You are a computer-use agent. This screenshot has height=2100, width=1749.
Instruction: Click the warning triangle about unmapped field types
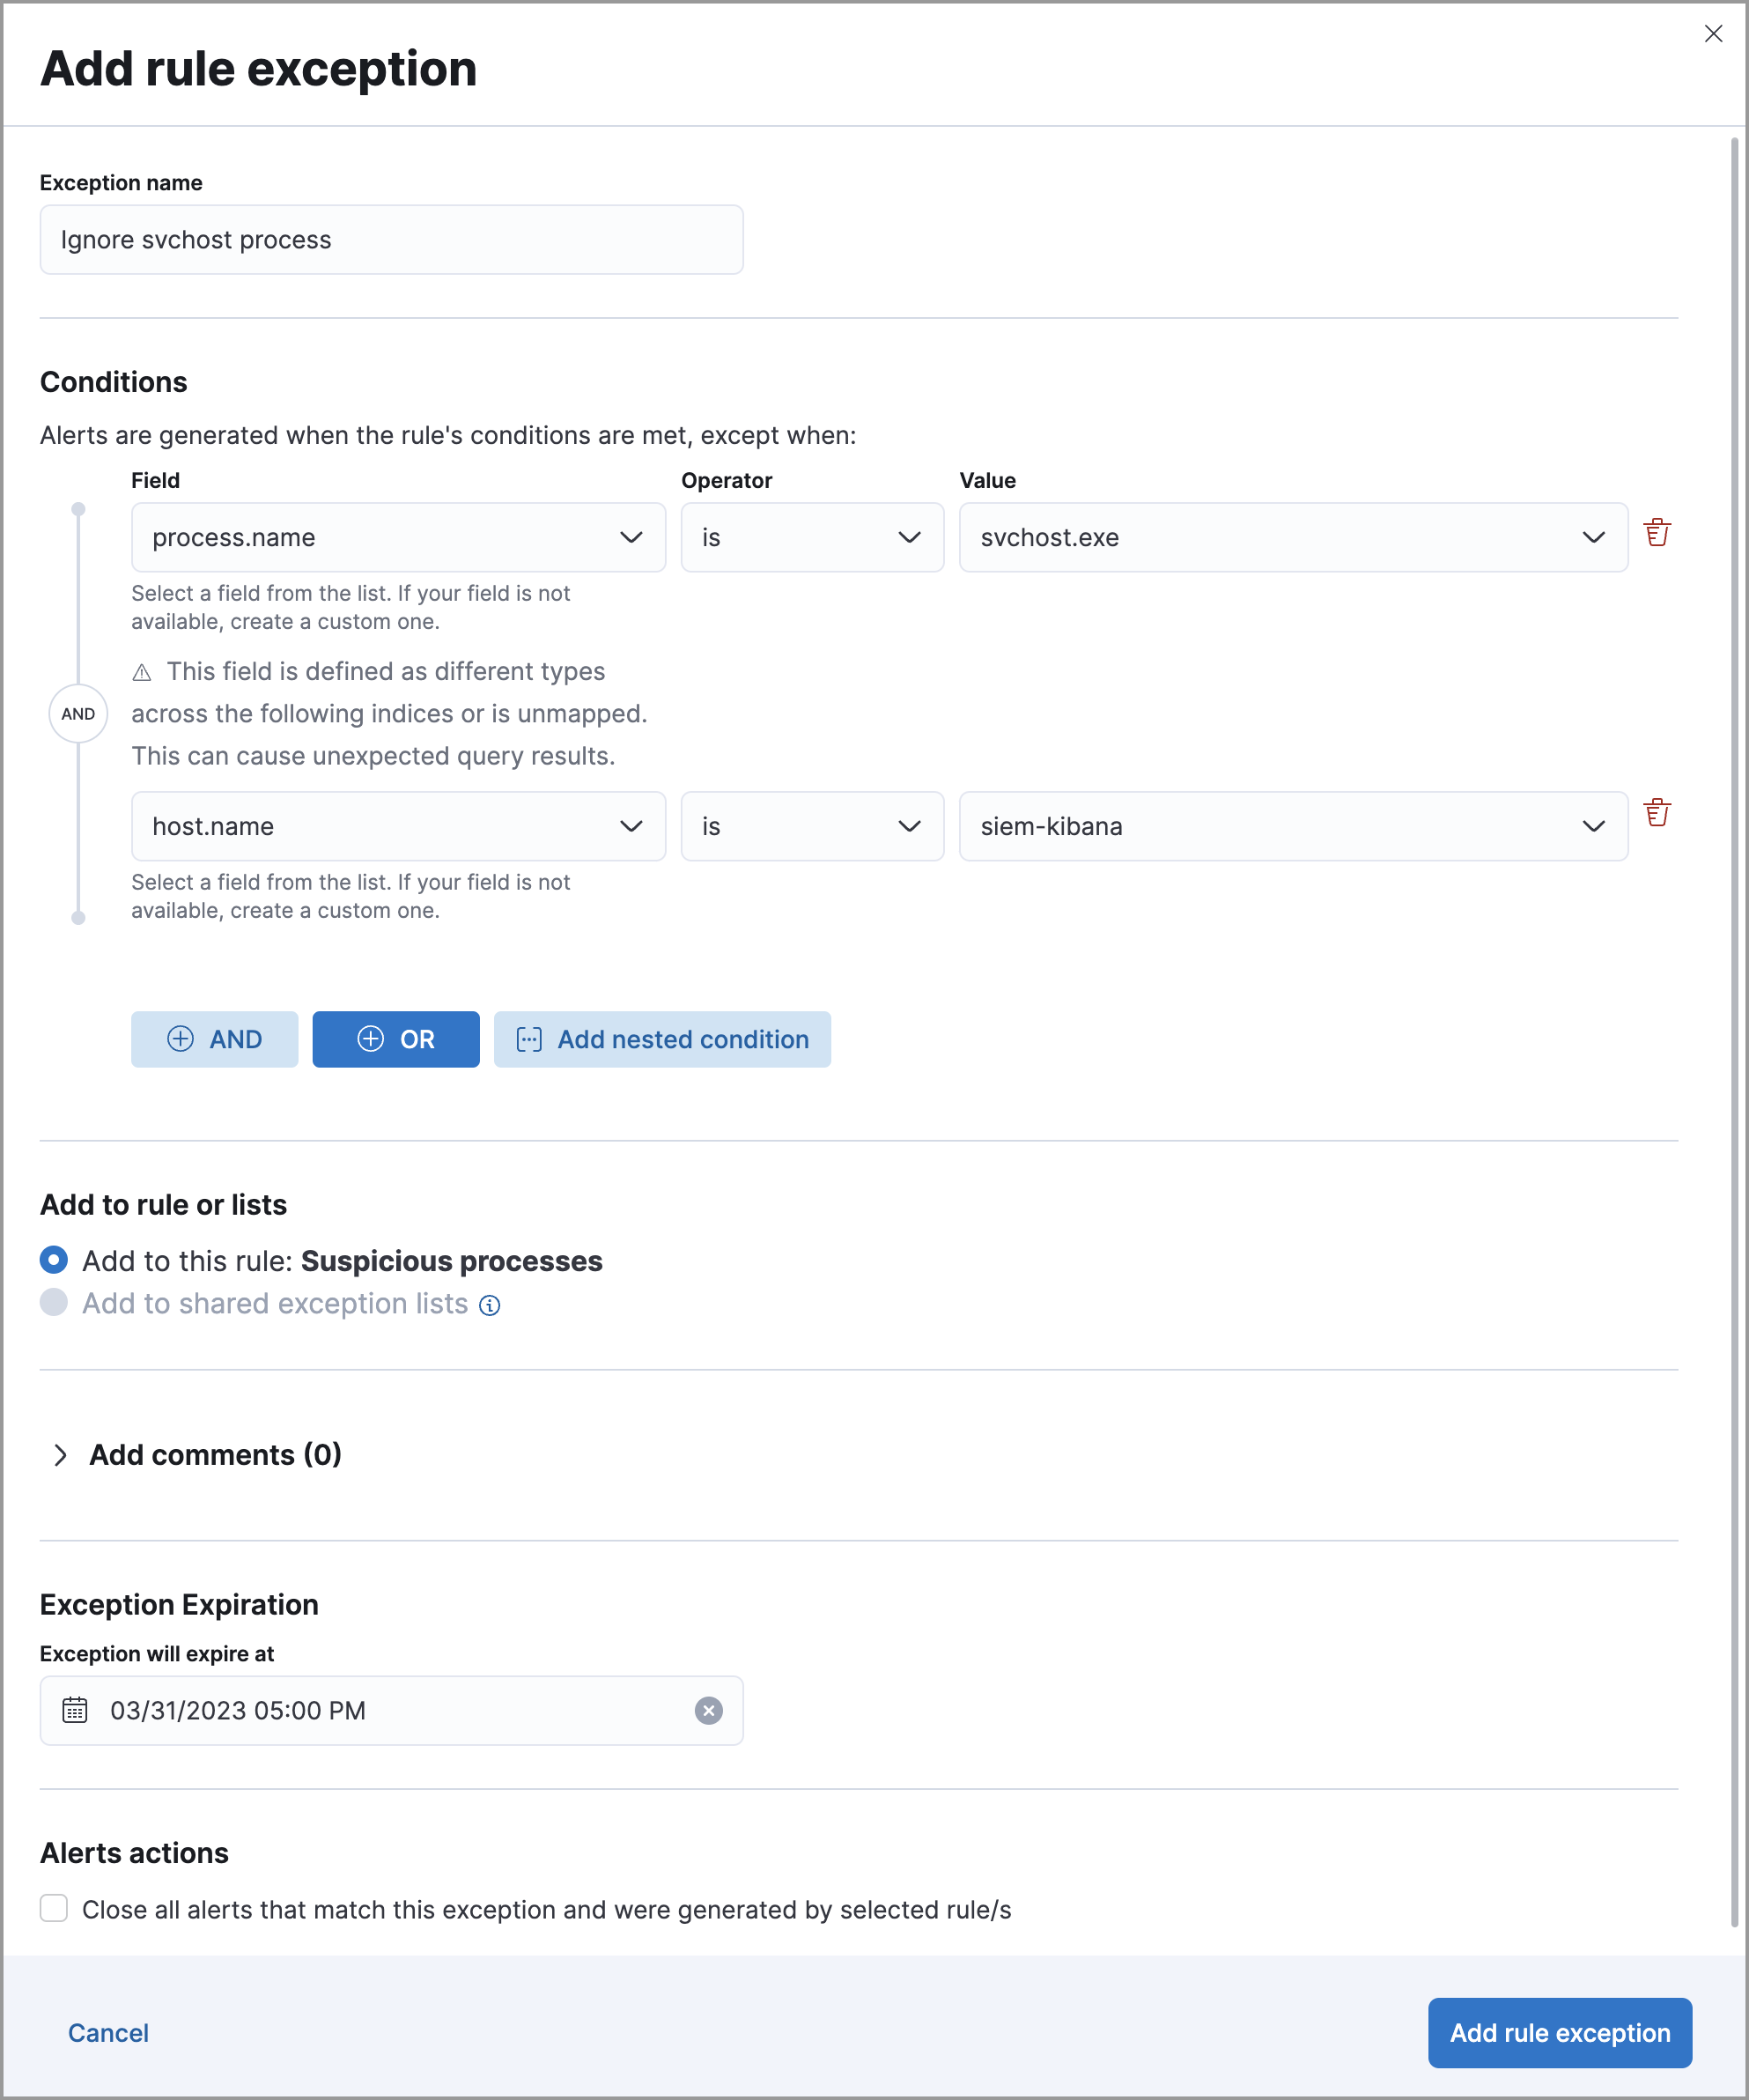[141, 671]
